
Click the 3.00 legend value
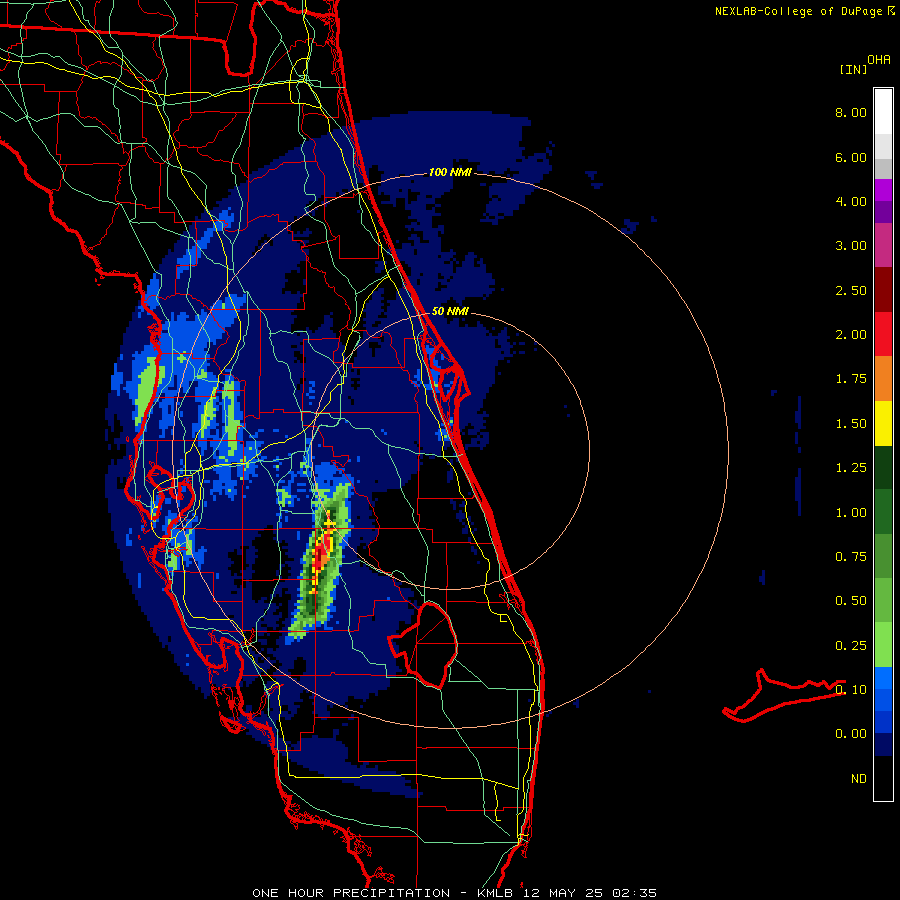point(851,246)
